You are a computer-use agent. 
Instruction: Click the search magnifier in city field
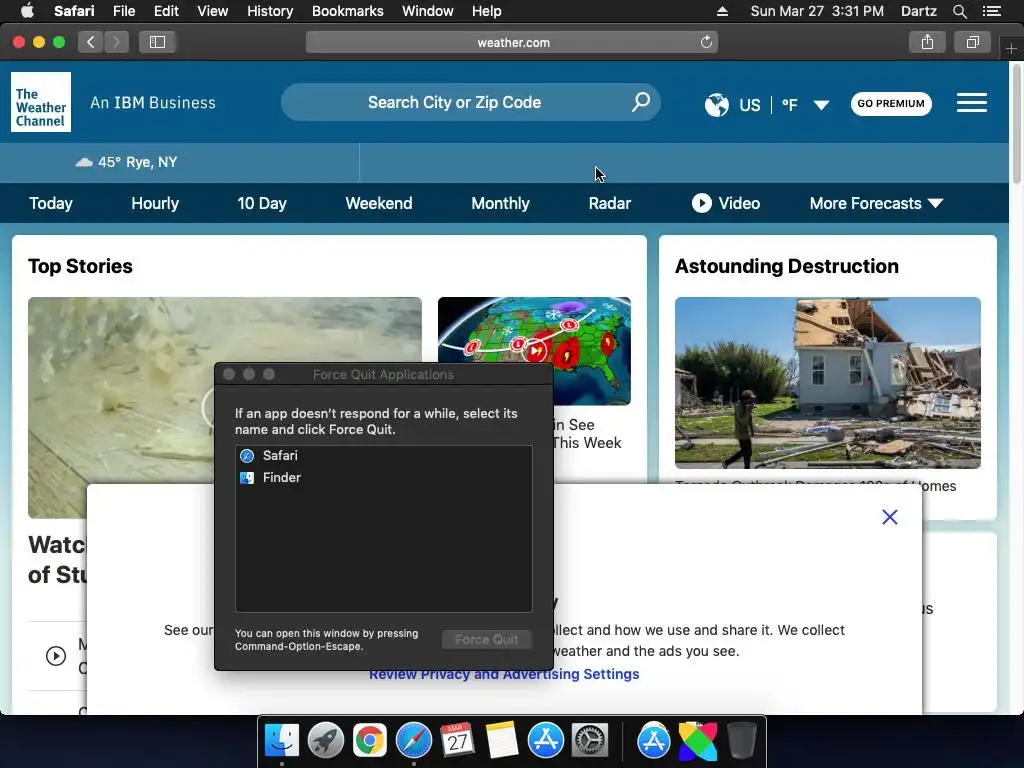coord(641,102)
